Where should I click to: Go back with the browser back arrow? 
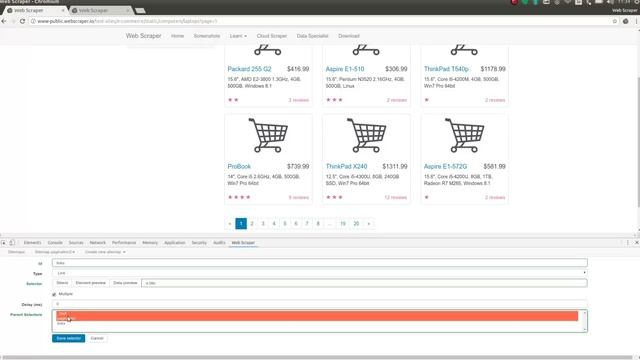point(4,21)
